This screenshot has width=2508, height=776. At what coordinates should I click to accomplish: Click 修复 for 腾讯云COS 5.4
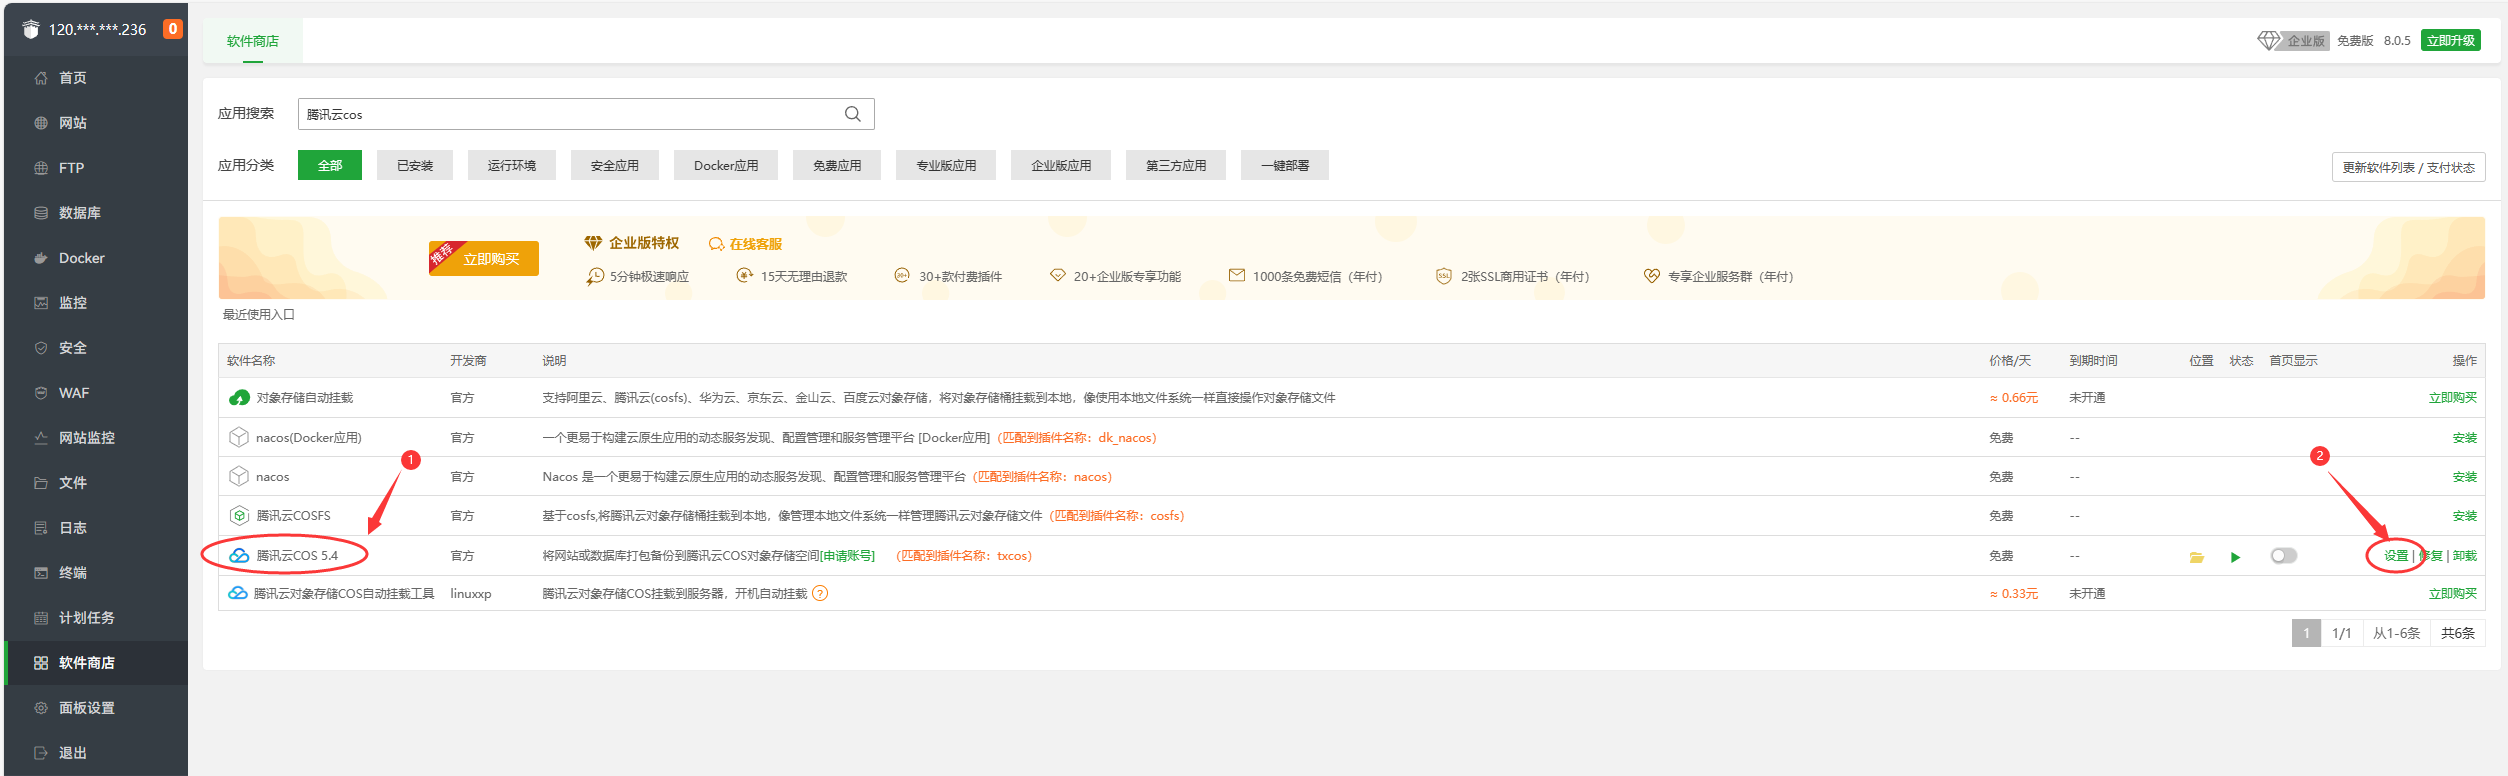tap(2431, 556)
